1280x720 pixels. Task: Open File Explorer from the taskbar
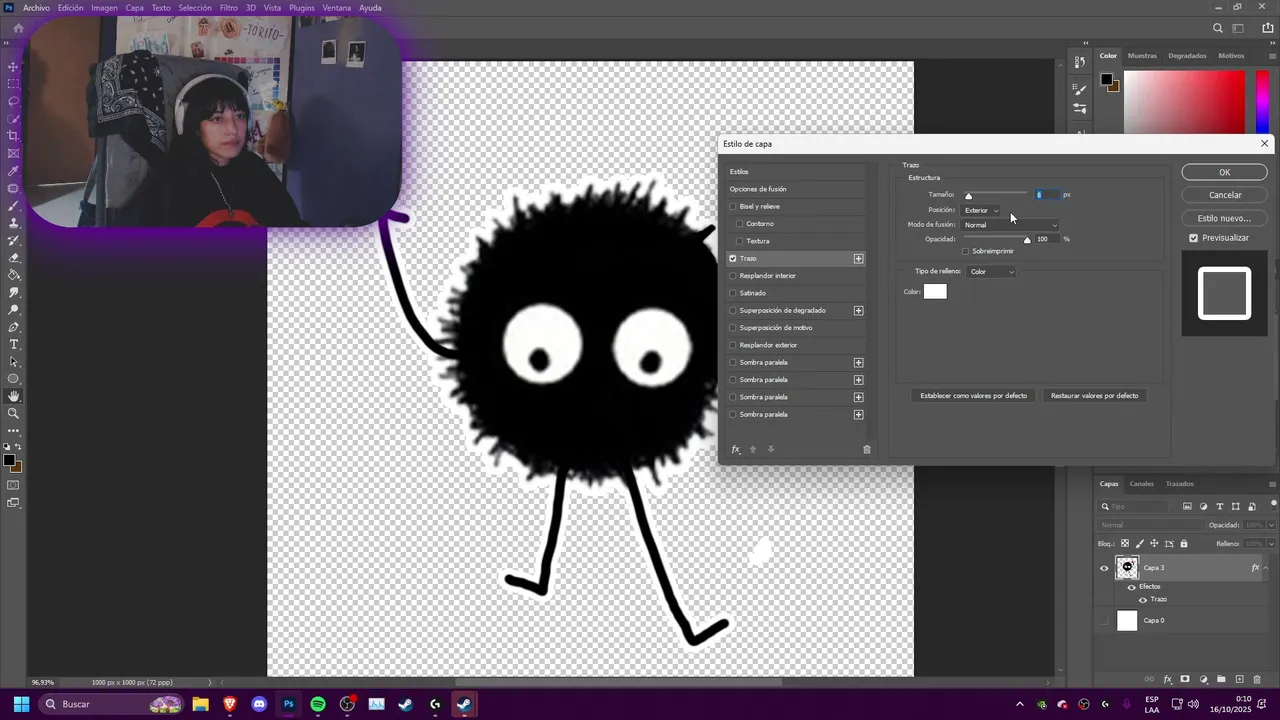click(x=200, y=704)
